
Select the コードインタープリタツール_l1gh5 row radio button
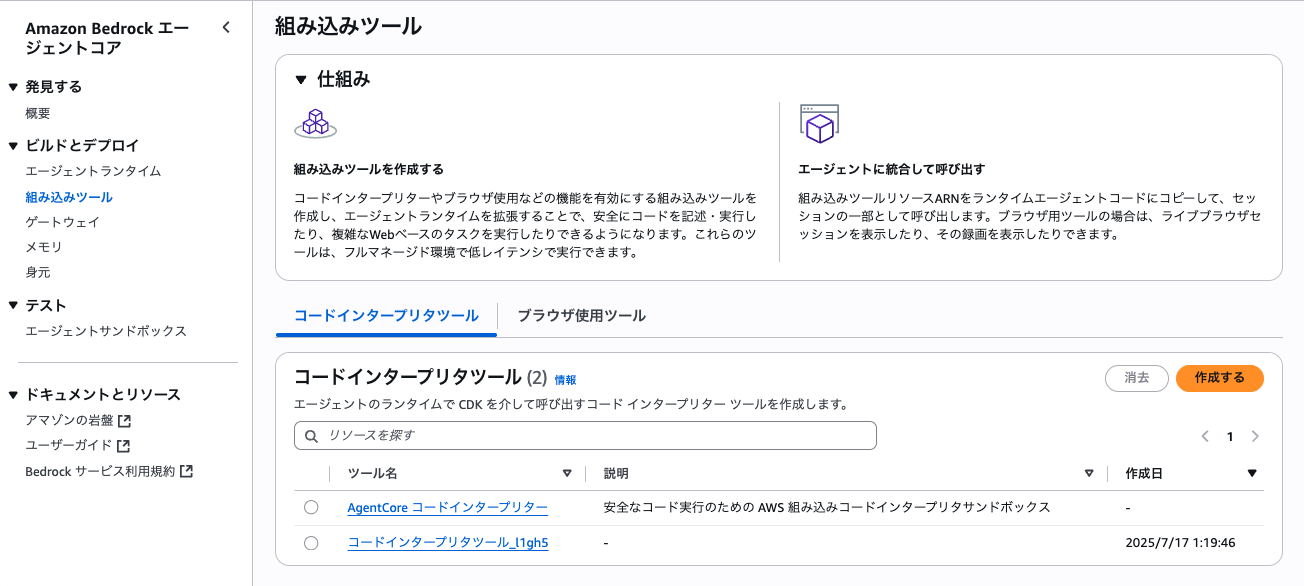(311, 543)
